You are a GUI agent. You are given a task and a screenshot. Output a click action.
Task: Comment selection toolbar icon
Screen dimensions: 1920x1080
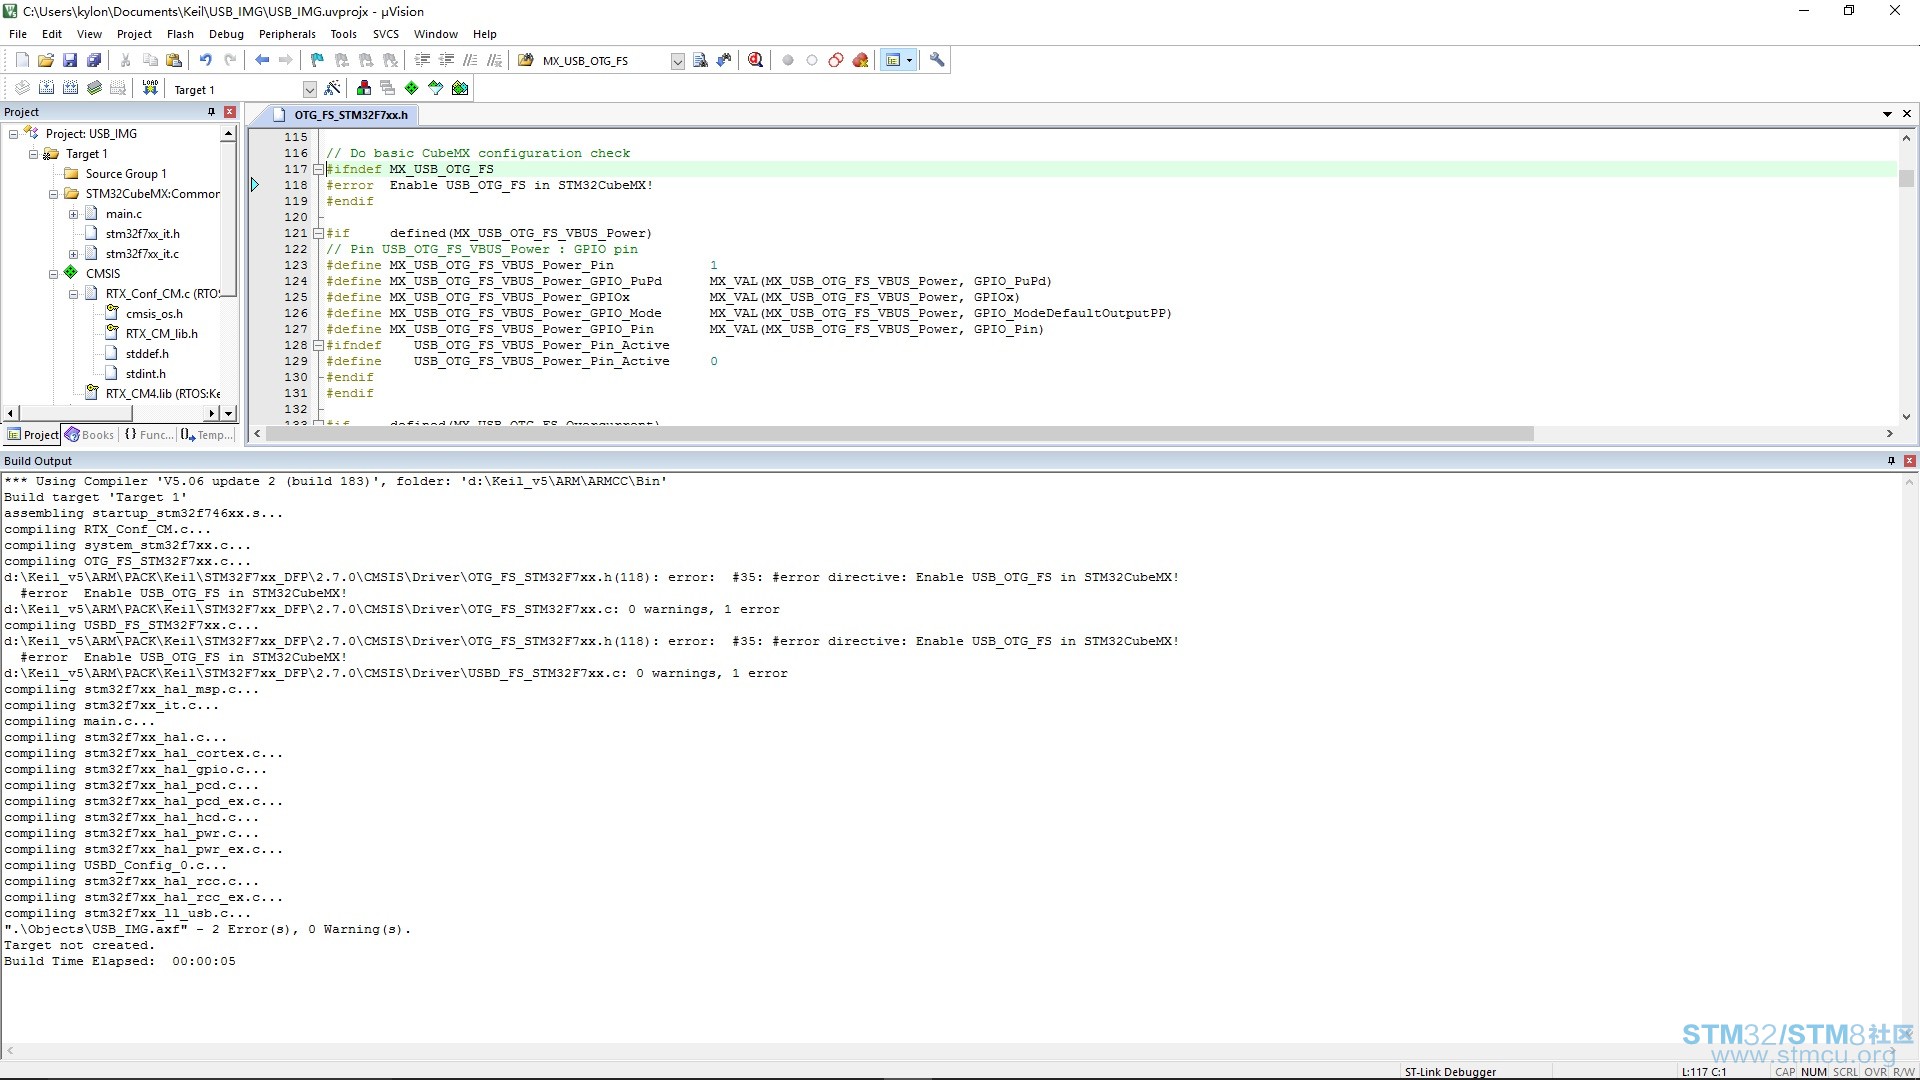pyautogui.click(x=470, y=60)
